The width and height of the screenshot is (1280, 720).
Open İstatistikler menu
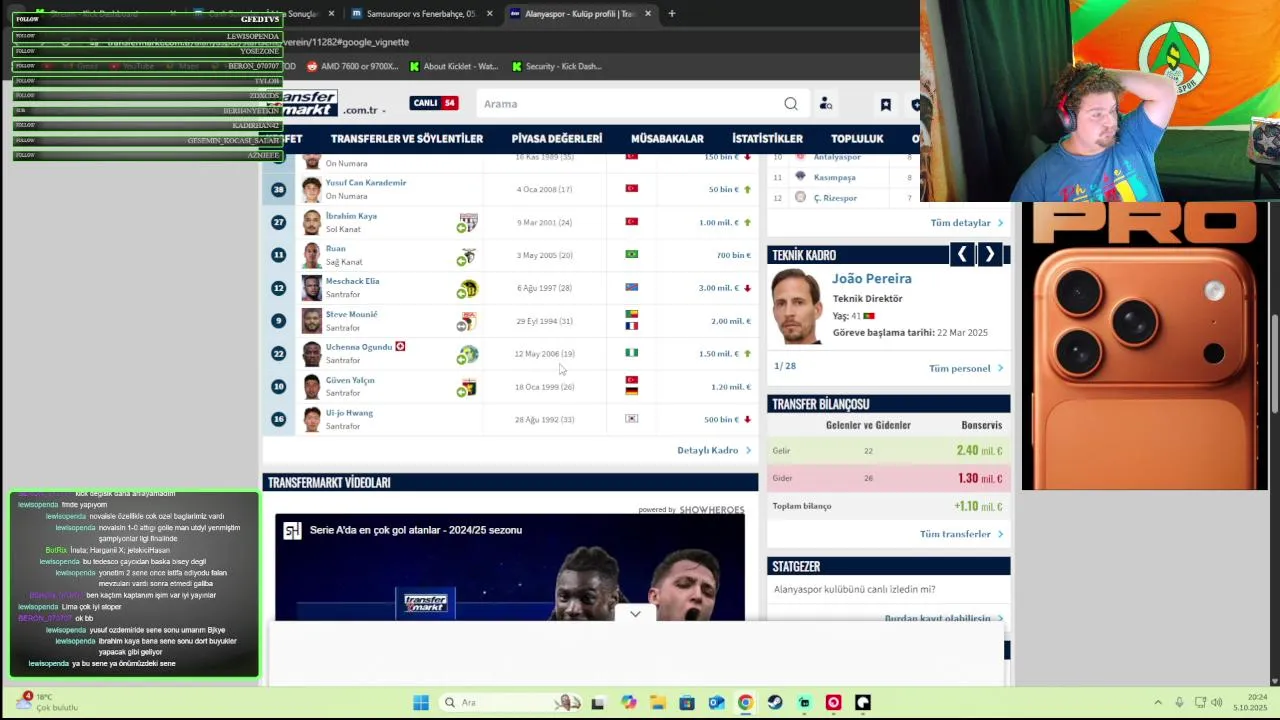767,139
